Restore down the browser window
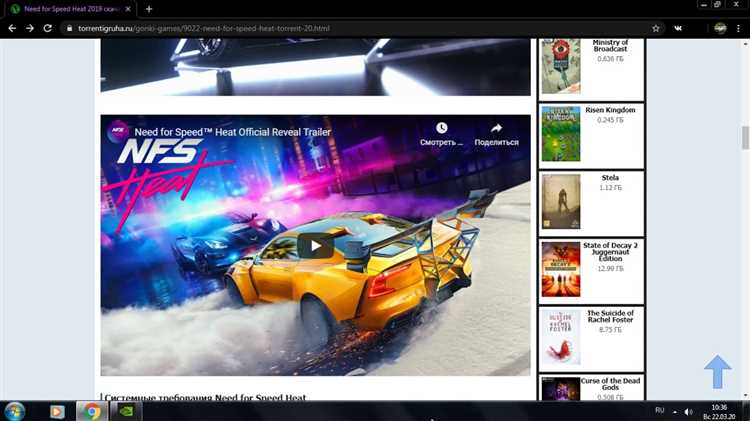The width and height of the screenshot is (750, 421). (x=717, y=4)
